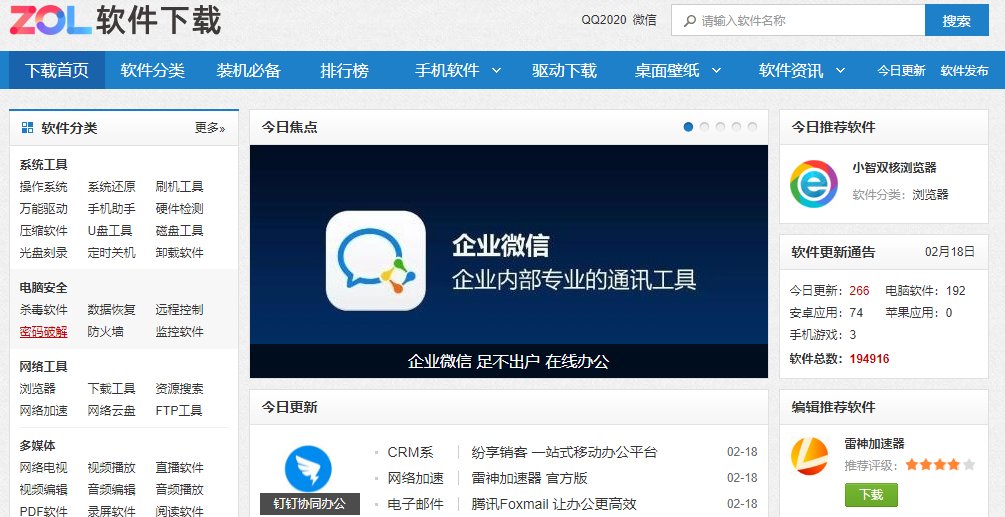
Task: Open the red 密码破解 link
Action: click(x=44, y=332)
